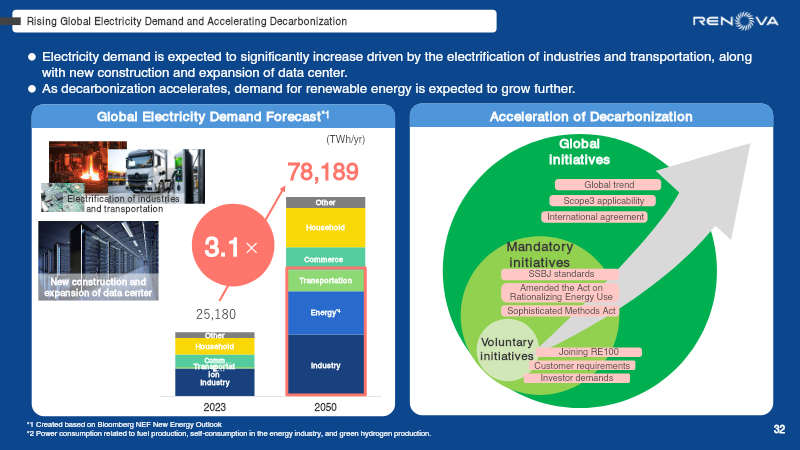
Task: Select the 2050 blue Energy bar segment
Action: coord(326,313)
